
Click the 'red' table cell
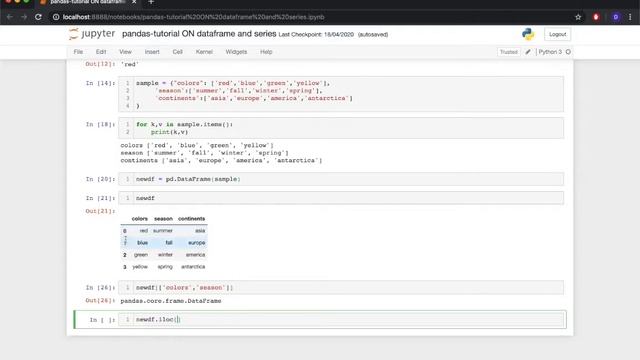point(144,231)
